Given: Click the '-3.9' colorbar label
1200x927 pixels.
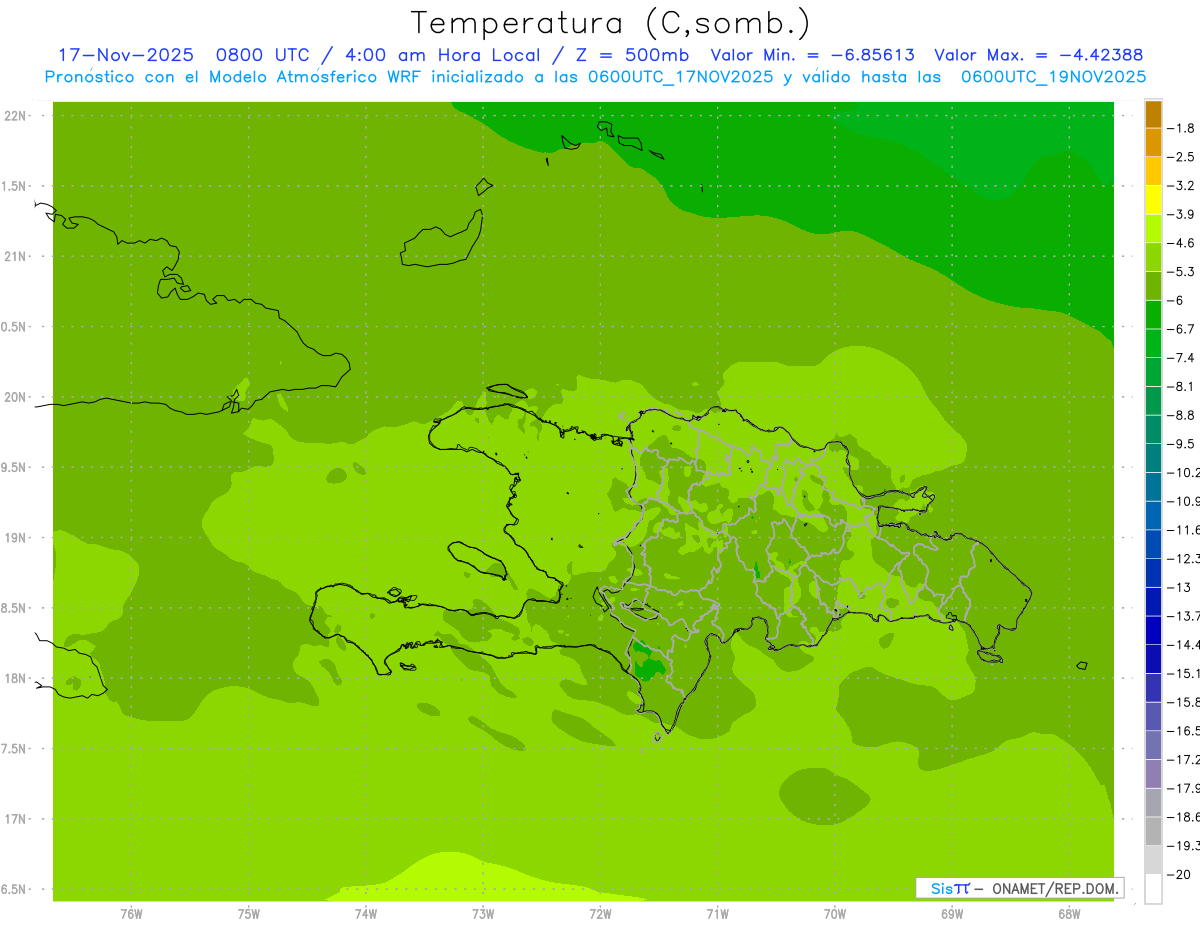Looking at the screenshot, I should coord(1183,214).
